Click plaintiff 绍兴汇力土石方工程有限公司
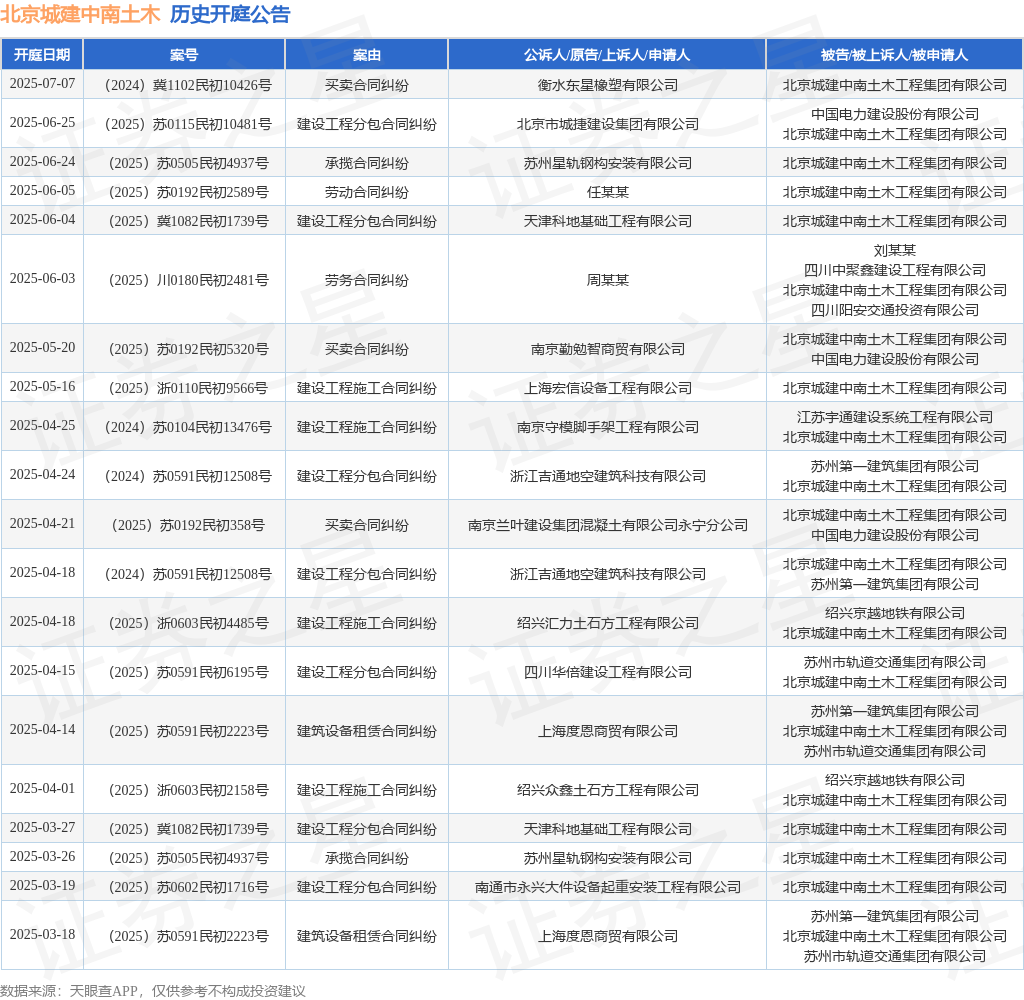1024x1000 pixels. point(607,623)
